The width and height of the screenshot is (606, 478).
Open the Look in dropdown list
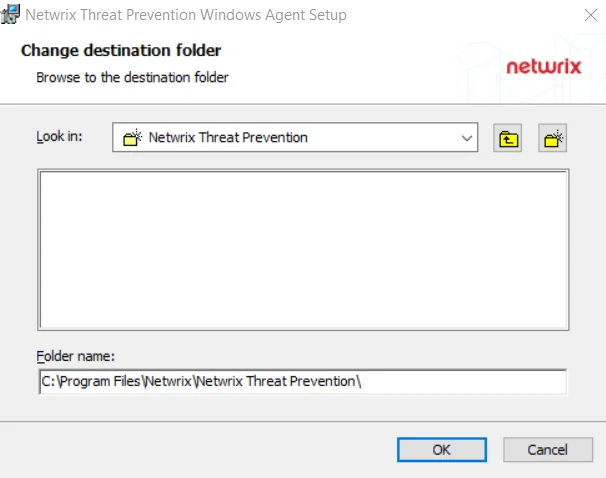pyautogui.click(x=295, y=137)
